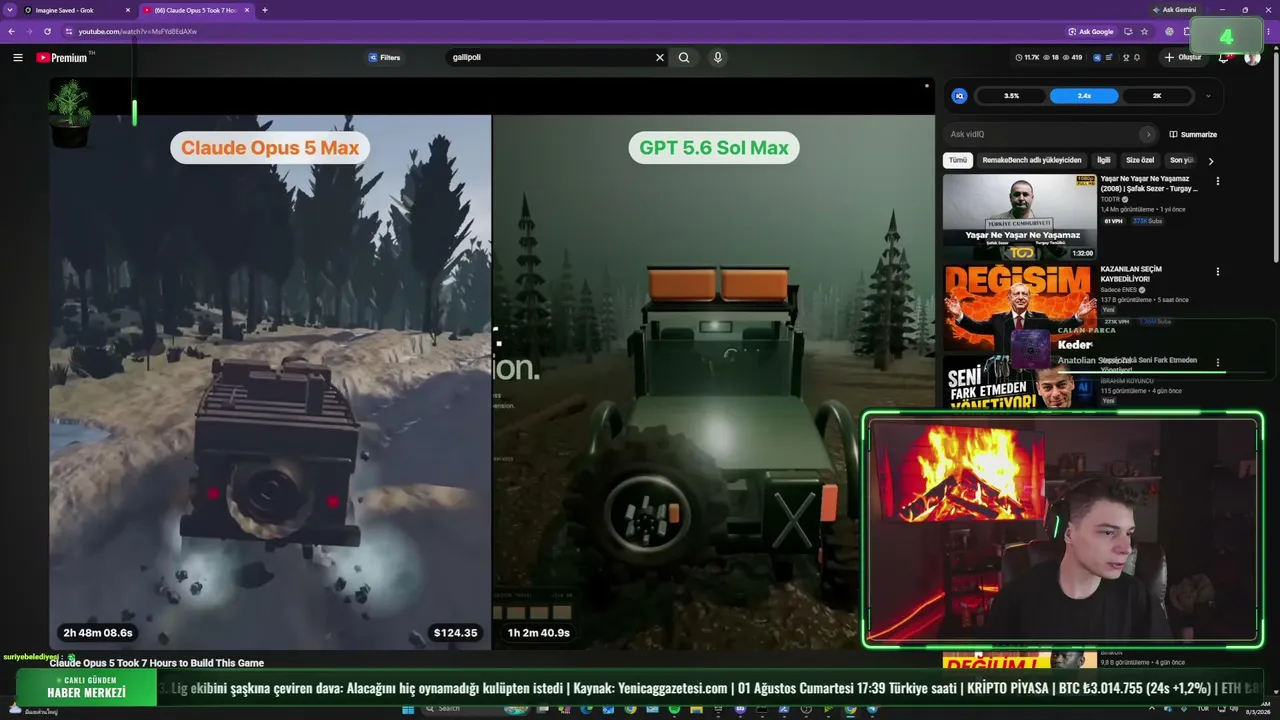Reload the current browser page
Image resolution: width=1280 pixels, height=720 pixels.
47,31
